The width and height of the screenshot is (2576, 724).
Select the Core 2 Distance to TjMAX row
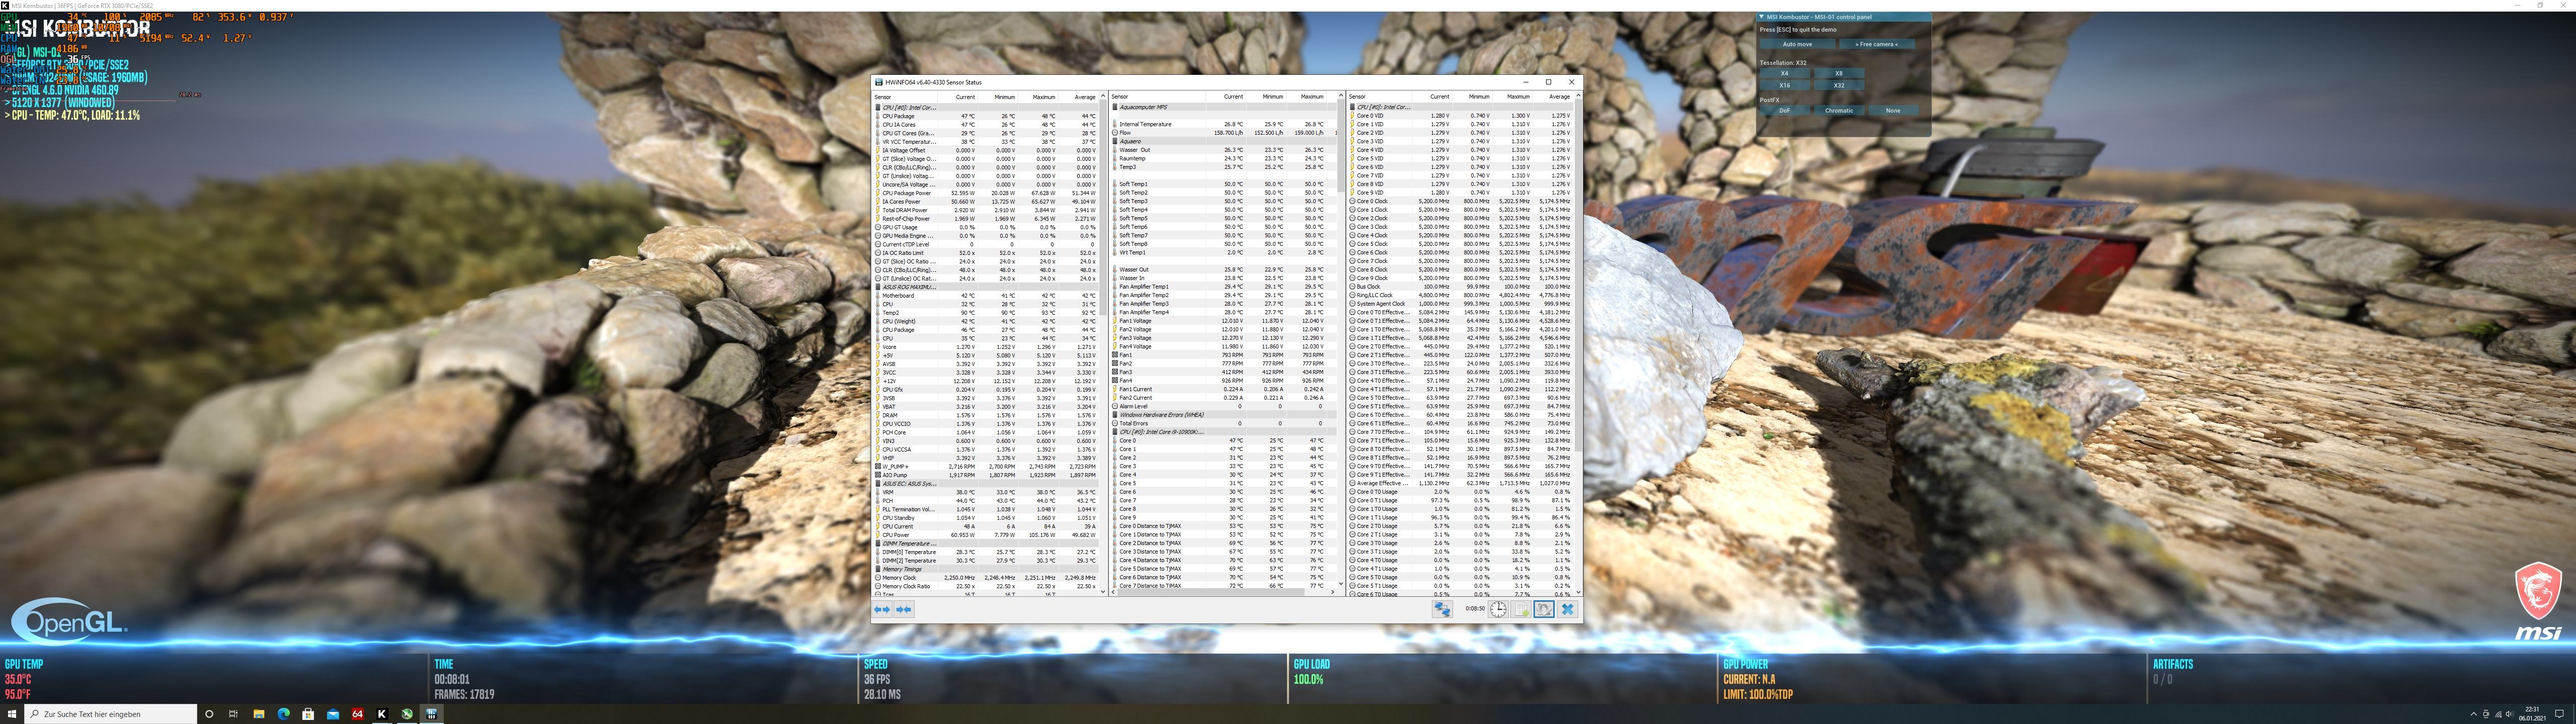click(x=1224, y=543)
